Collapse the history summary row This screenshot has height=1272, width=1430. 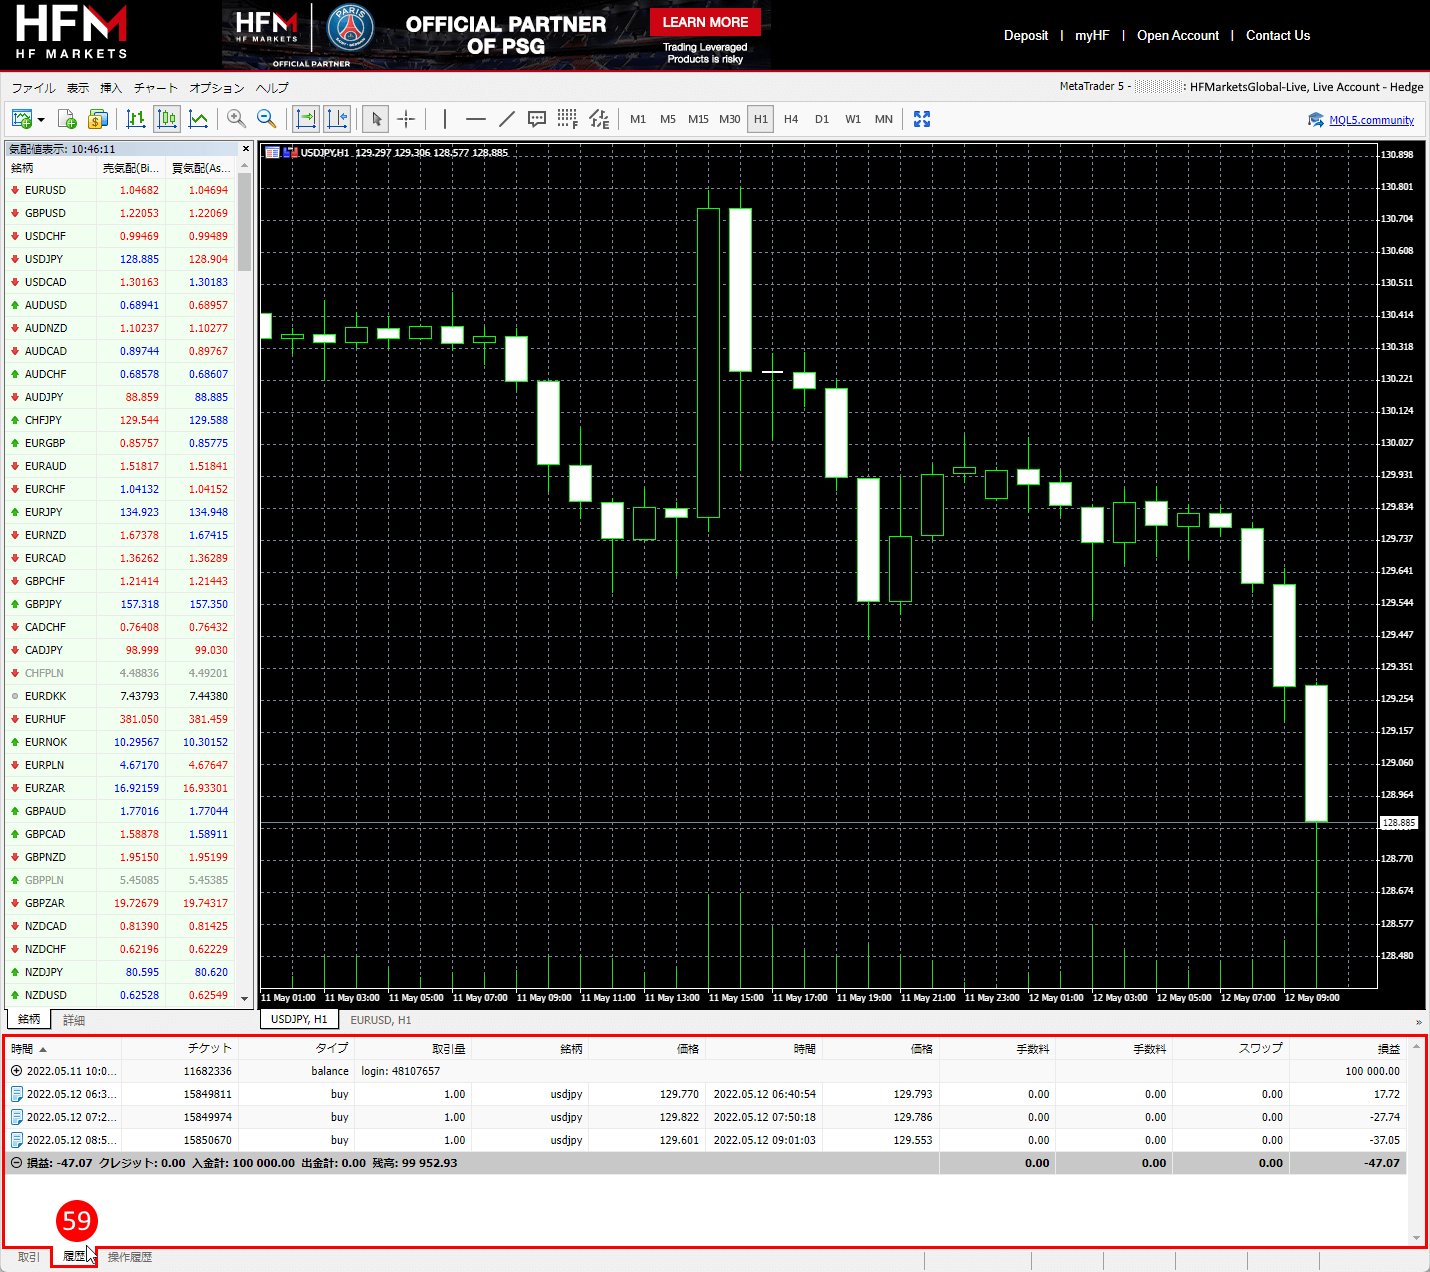16,1163
